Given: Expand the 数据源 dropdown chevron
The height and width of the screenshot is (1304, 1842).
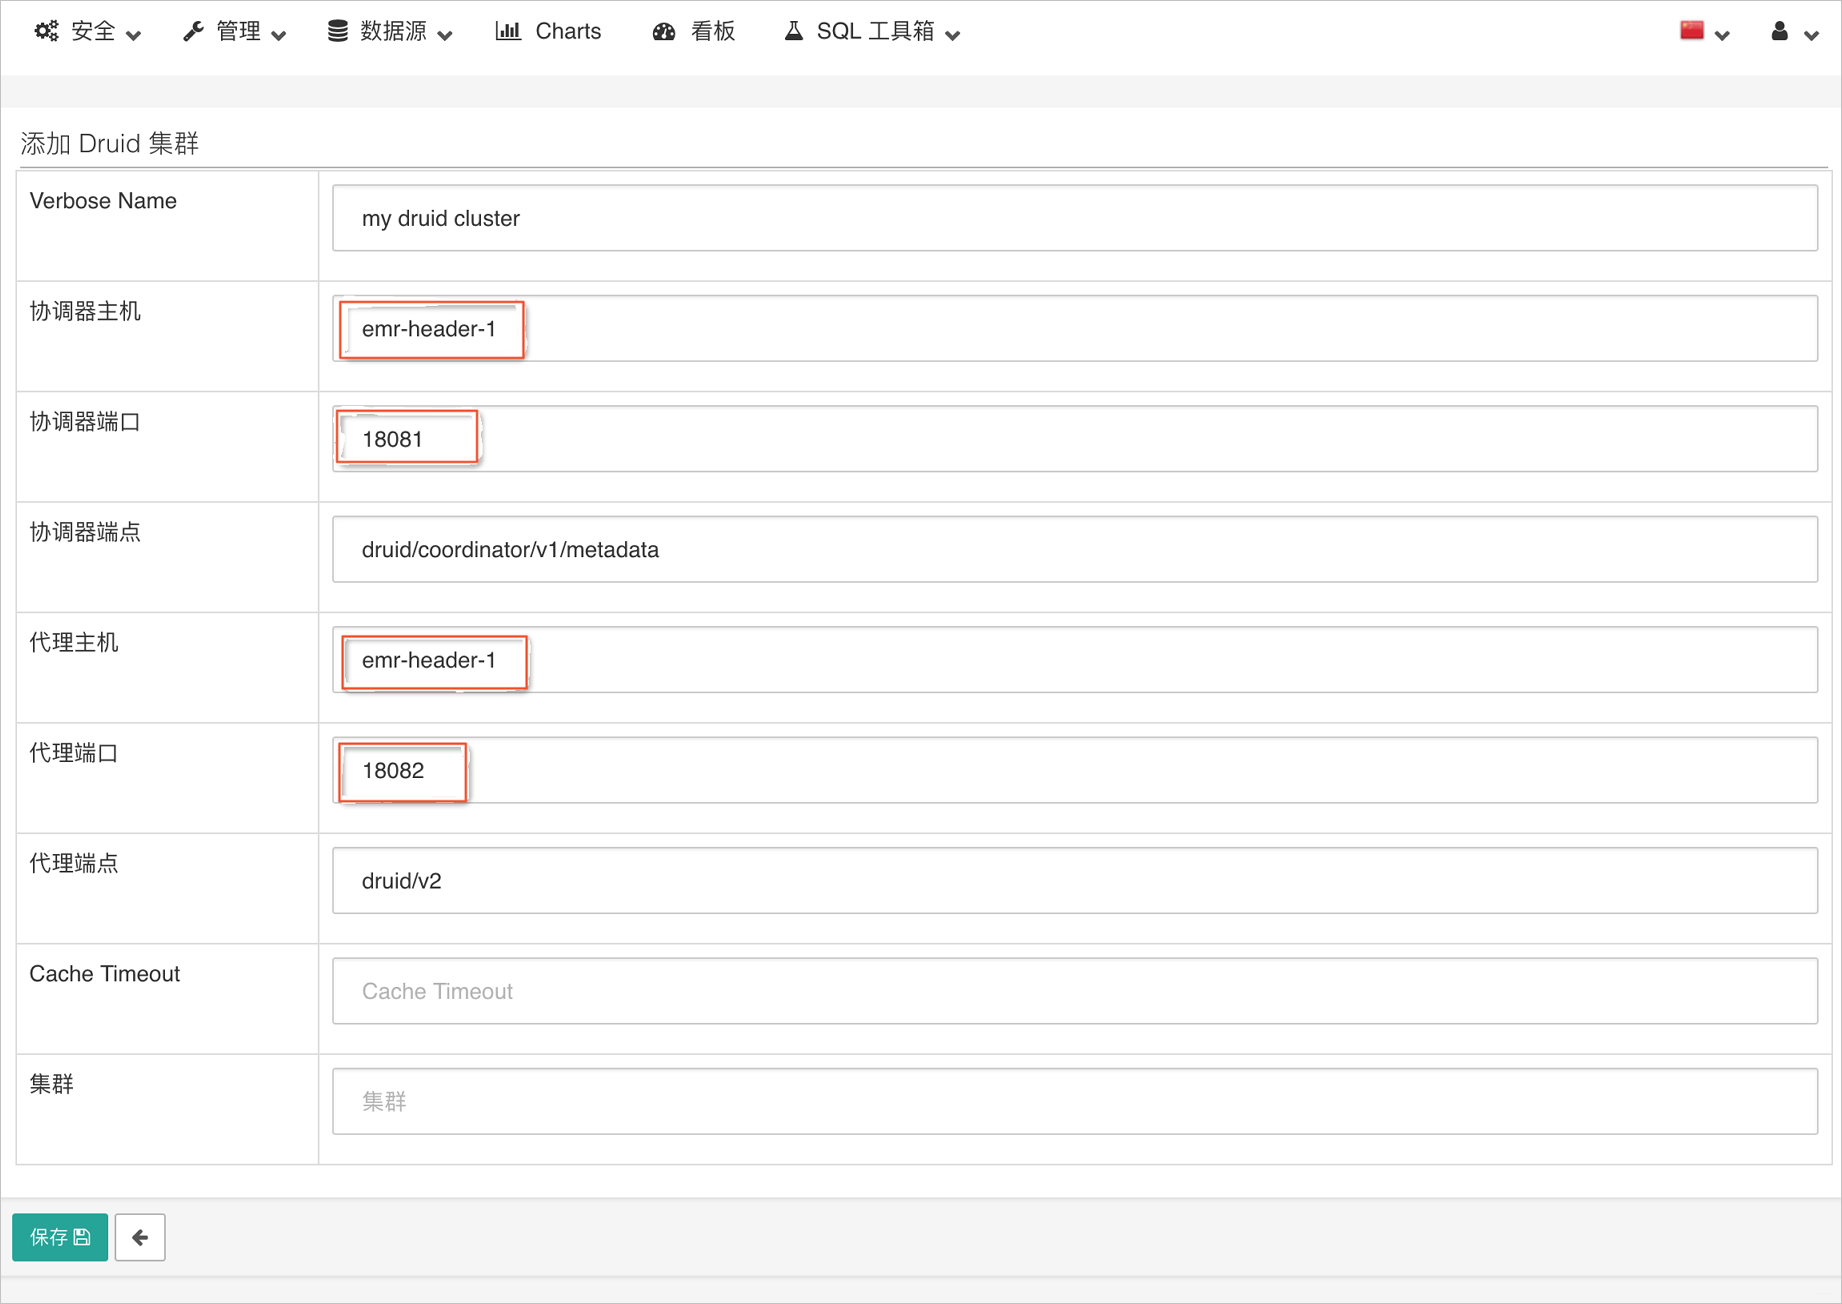Looking at the screenshot, I should point(445,35).
